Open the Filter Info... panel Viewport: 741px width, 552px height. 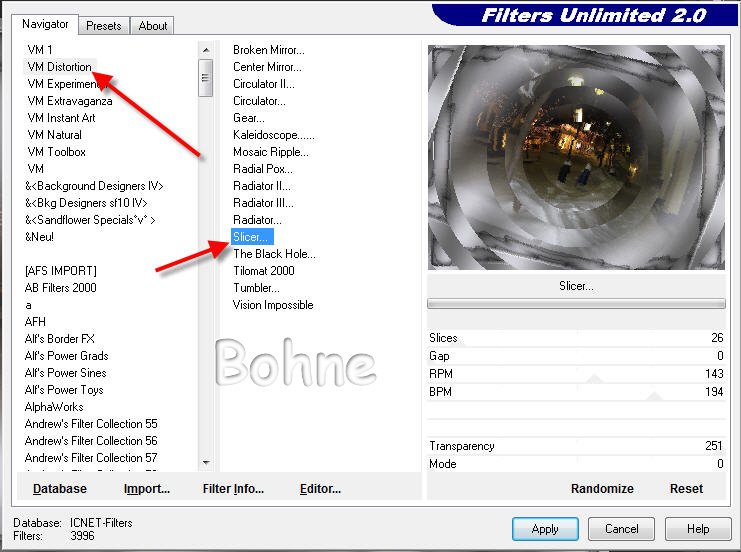point(233,489)
